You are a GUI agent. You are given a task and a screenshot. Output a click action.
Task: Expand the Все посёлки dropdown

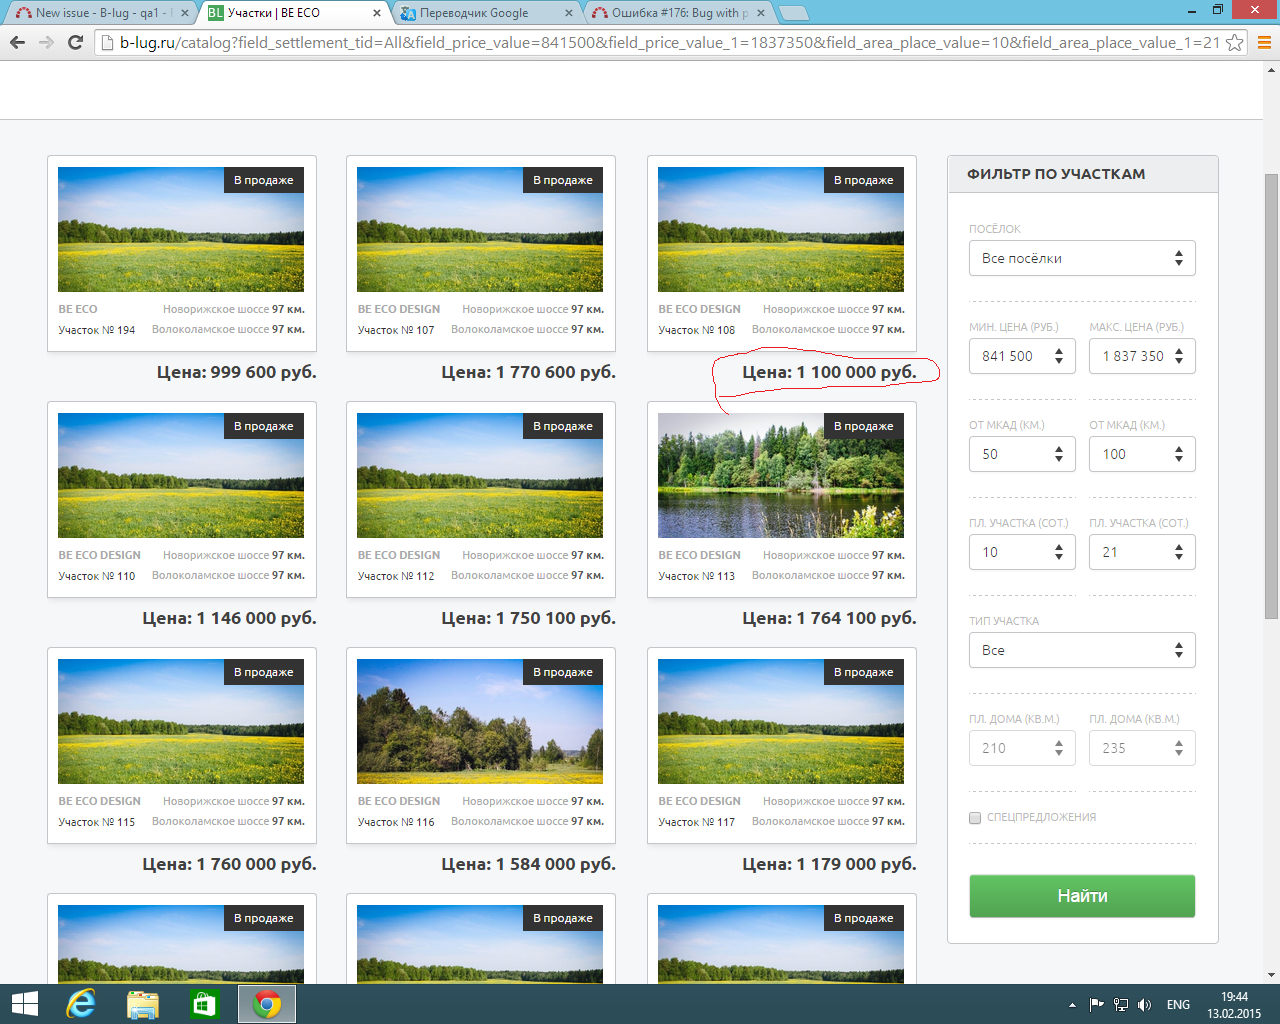point(1082,258)
